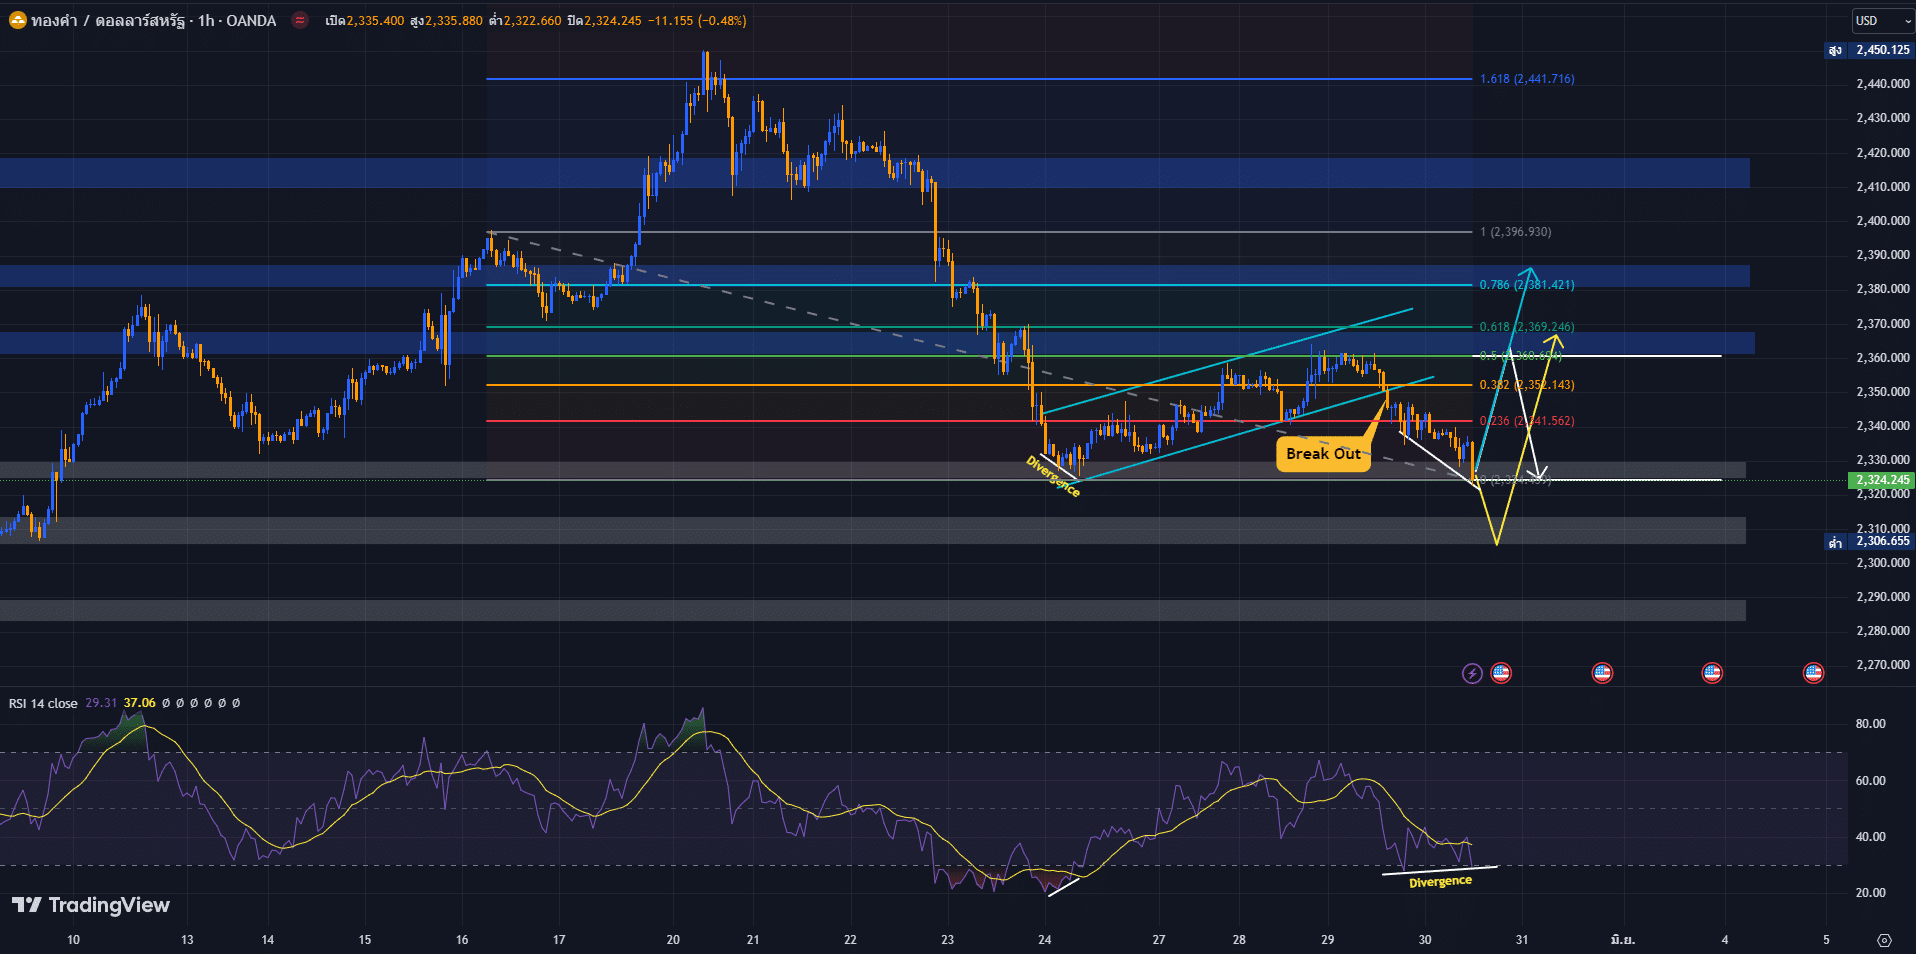Select the yellow Break Out callout label

[x=1323, y=454]
